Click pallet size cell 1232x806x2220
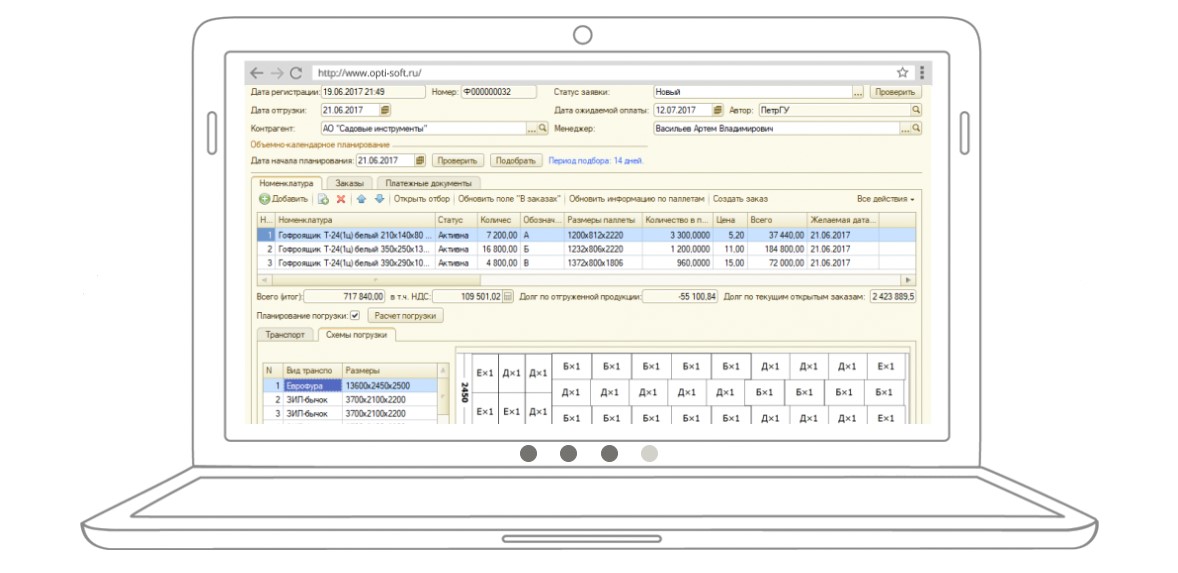Image resolution: width=1178 pixels, height=573 pixels. pyautogui.click(x=602, y=249)
